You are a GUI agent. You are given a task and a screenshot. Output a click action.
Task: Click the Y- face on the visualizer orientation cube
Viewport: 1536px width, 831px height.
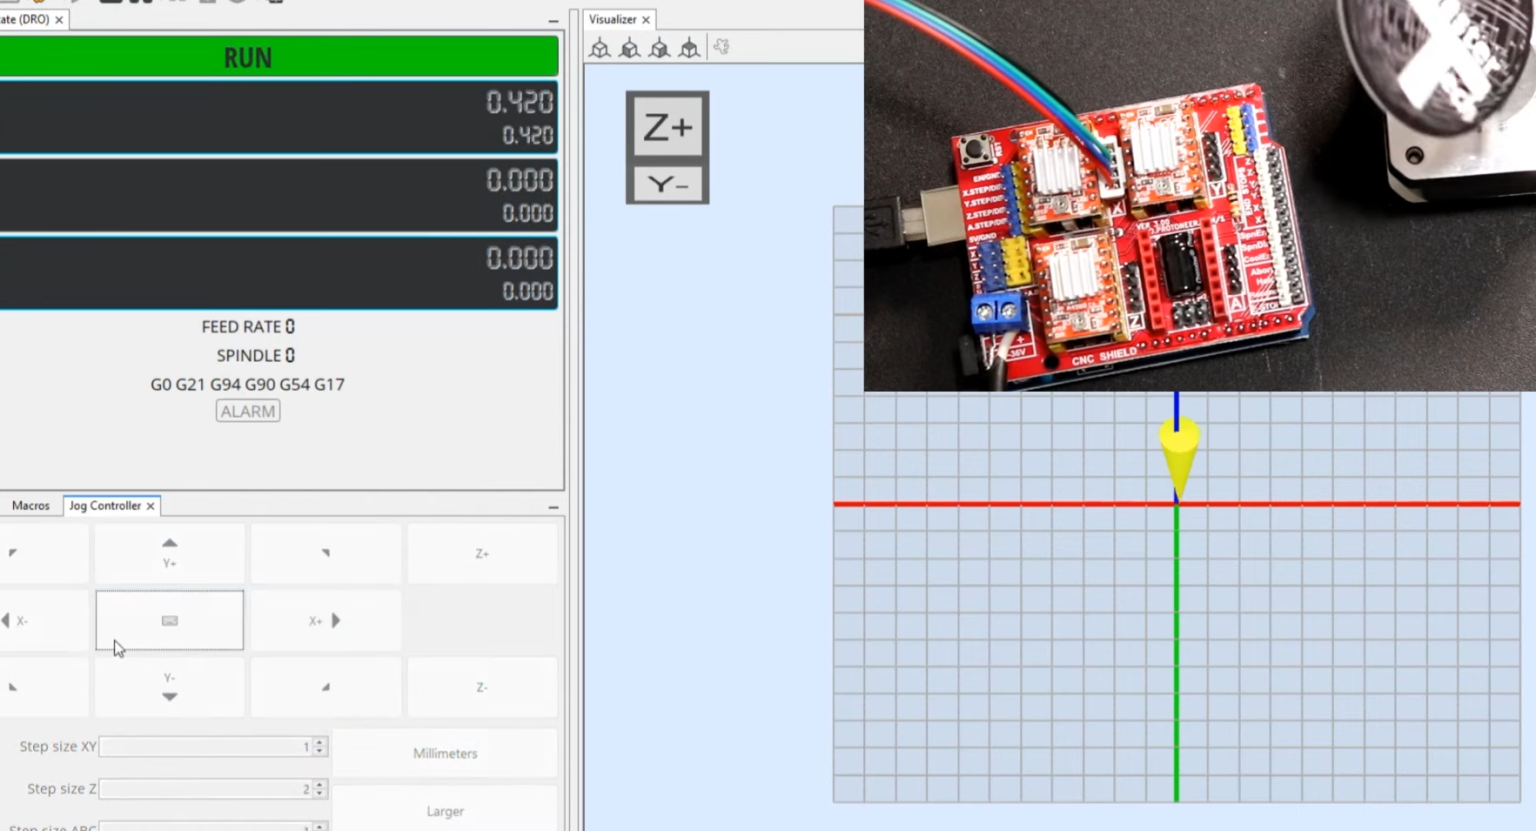[668, 185]
